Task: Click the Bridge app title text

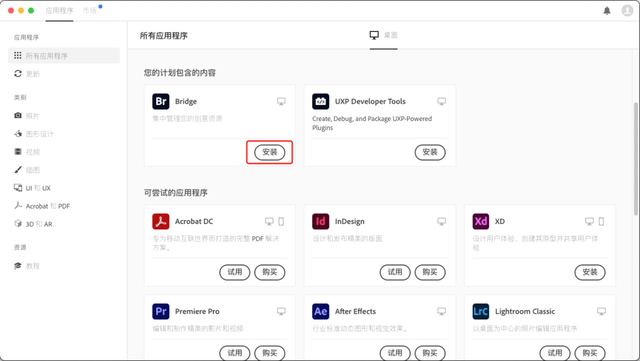Action: tap(186, 101)
